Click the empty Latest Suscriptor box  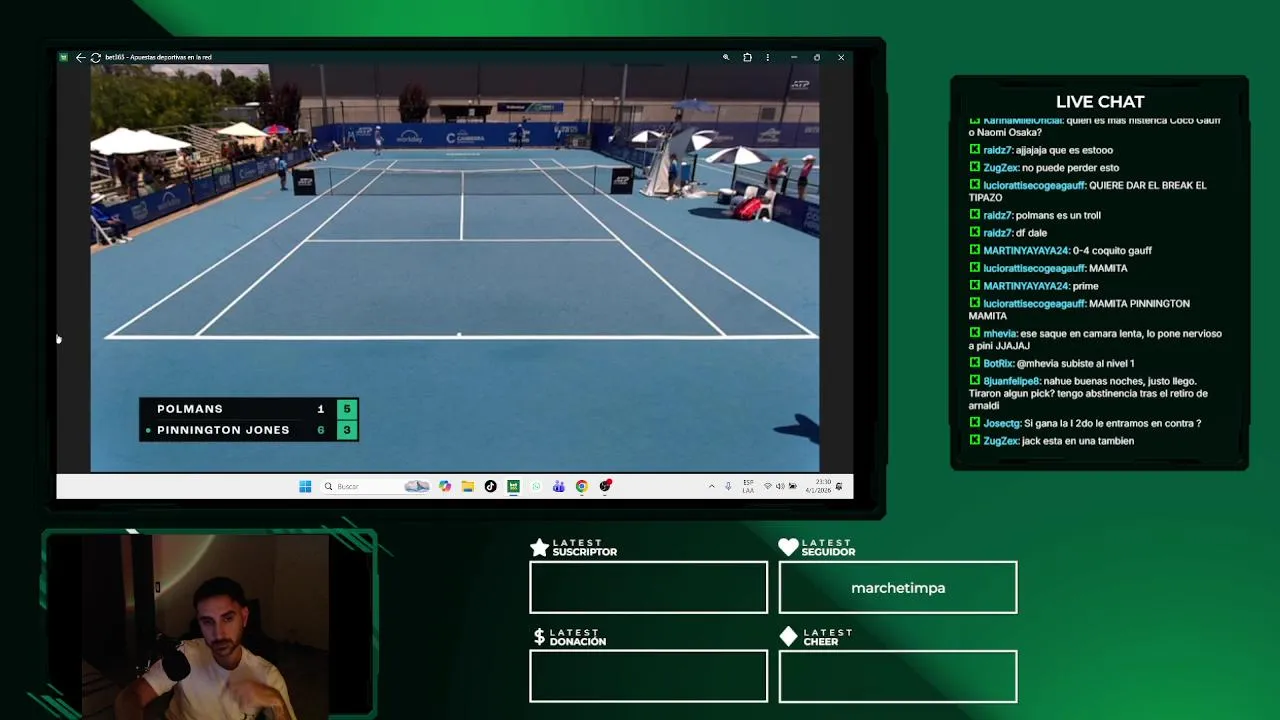(649, 587)
